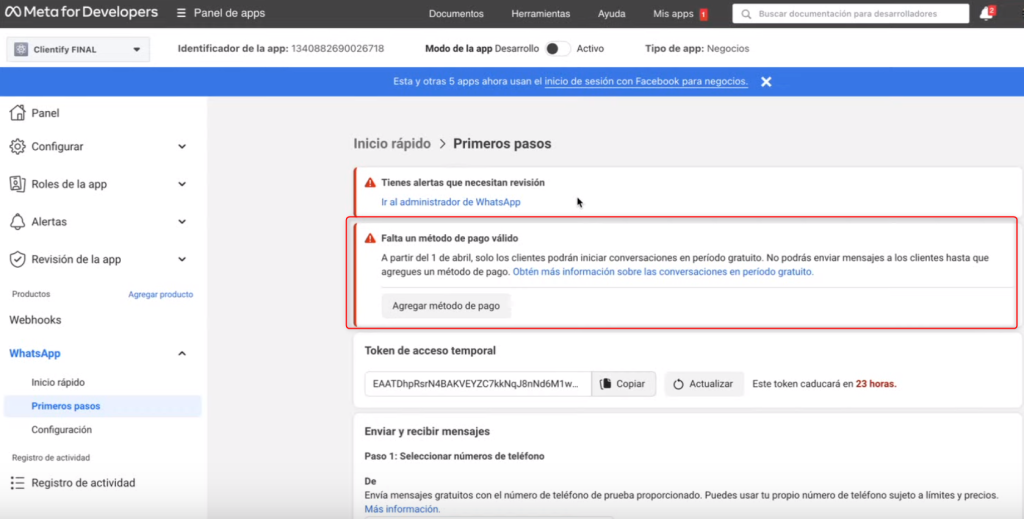Click the "Token de acceso temporal" heading
This screenshot has height=519, width=1024.
[x=430, y=351]
